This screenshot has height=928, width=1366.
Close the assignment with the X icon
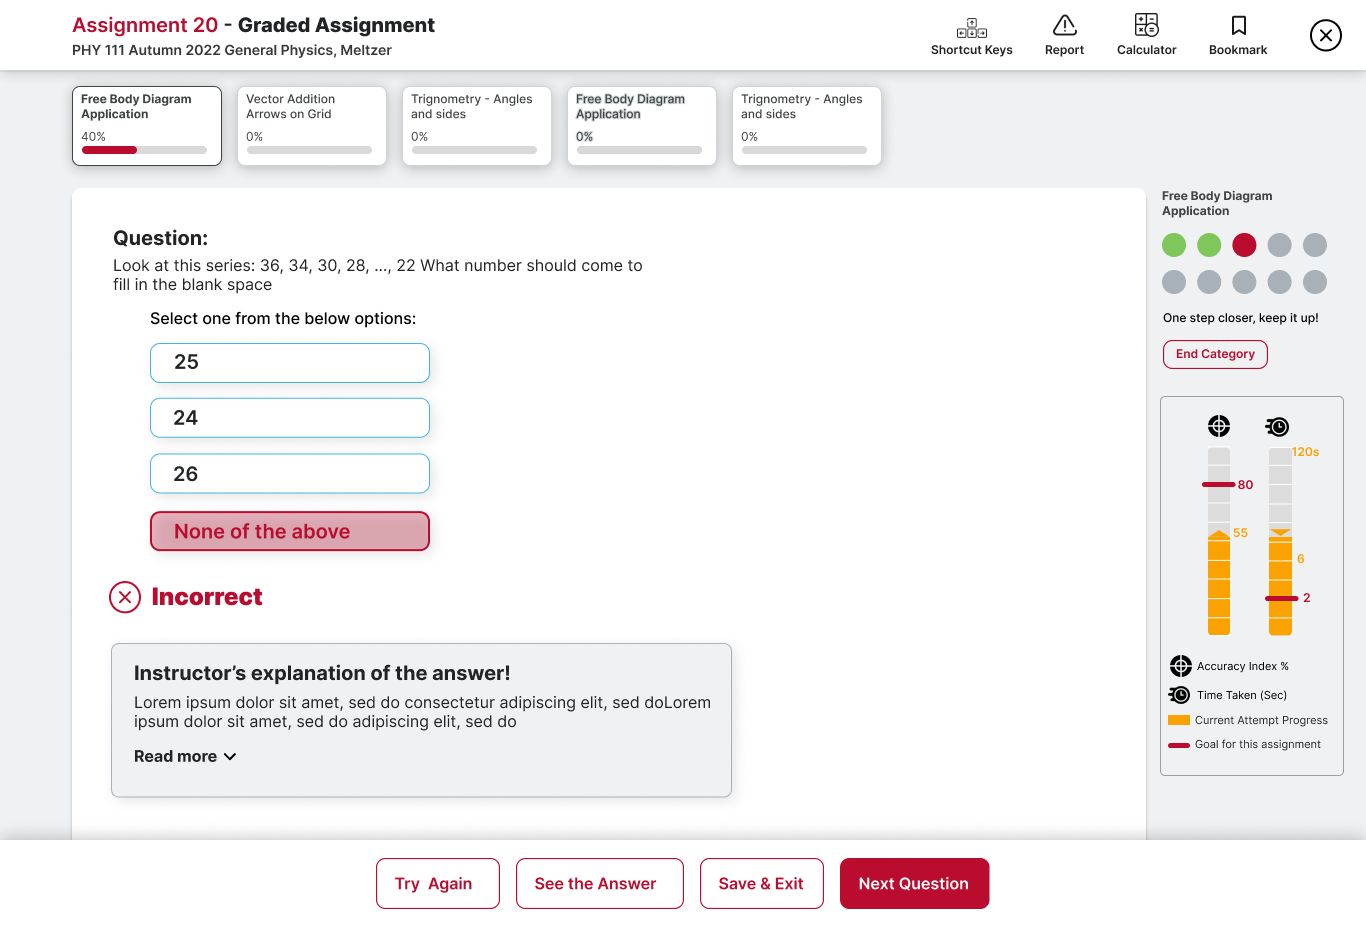[x=1325, y=36]
